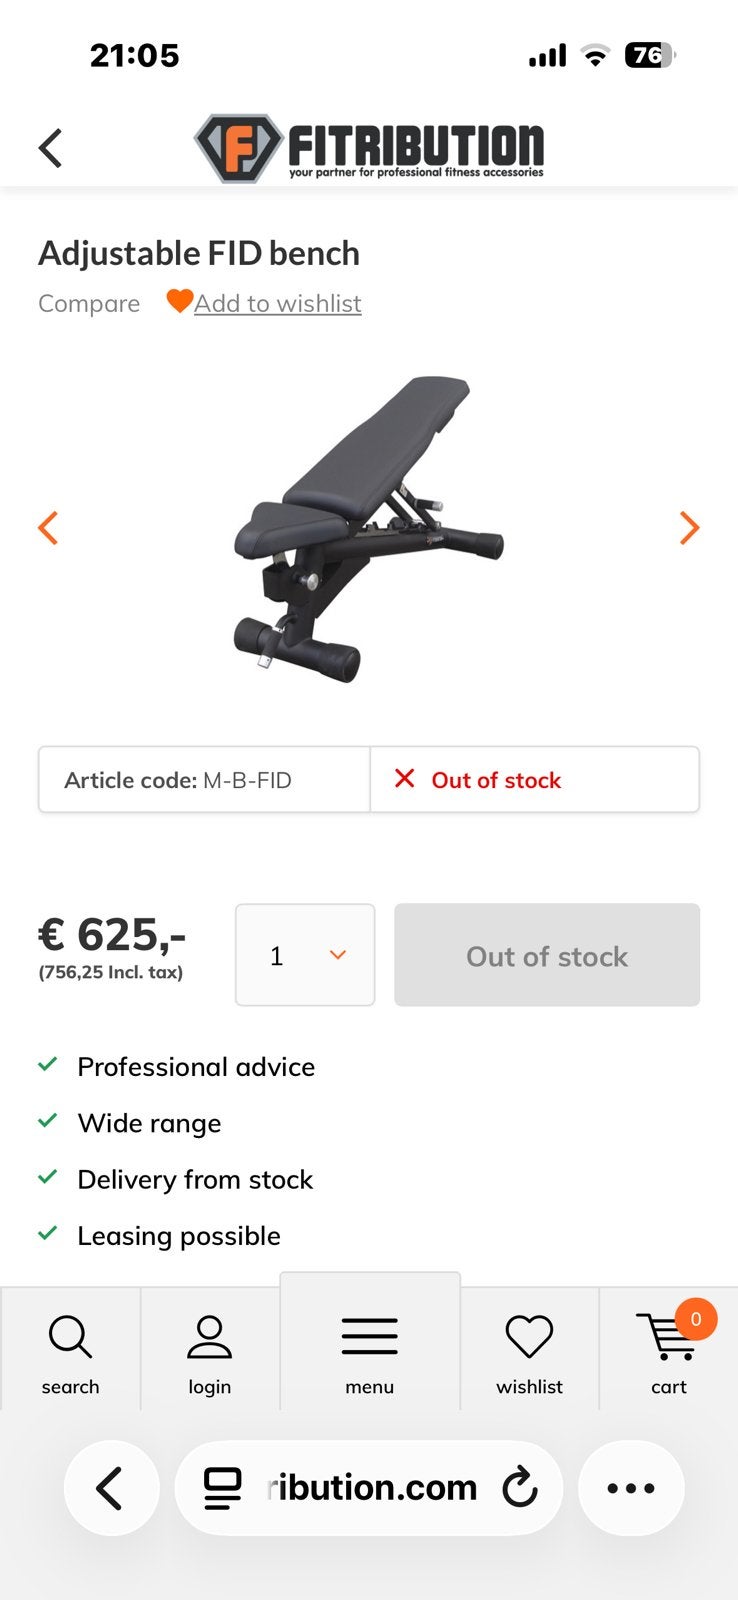Image resolution: width=738 pixels, height=1600 pixels.
Task: Open the shopping cart
Action: click(x=669, y=1355)
